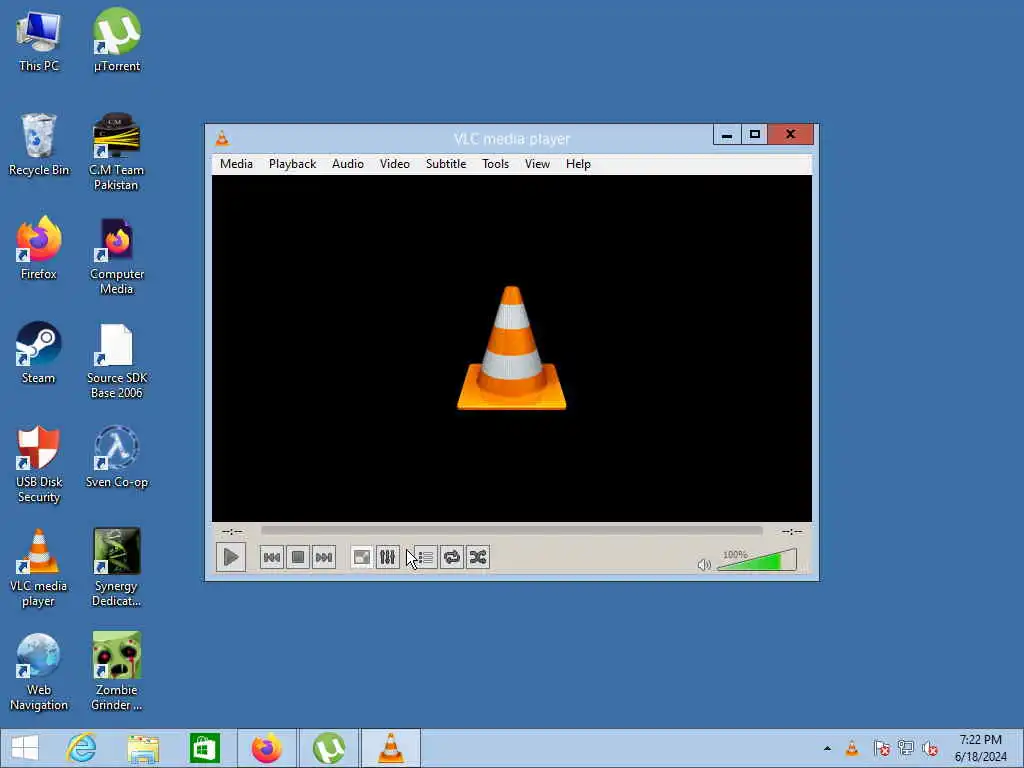
Task: Select the Firefox desktop shortcut
Action: (x=39, y=249)
